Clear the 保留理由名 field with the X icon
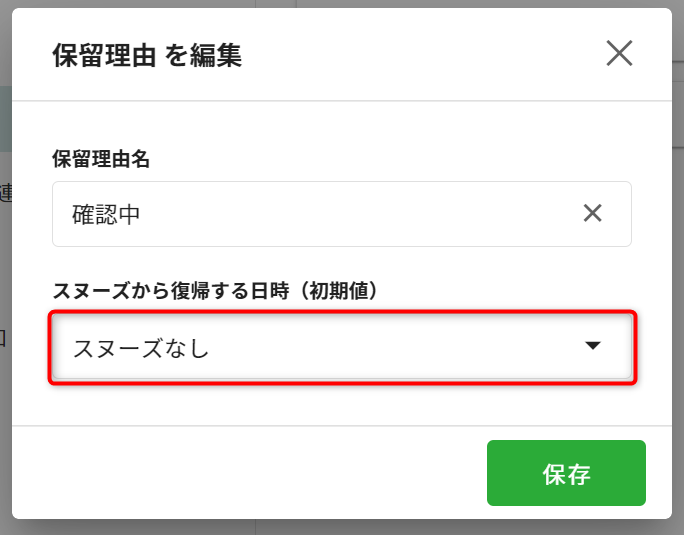Image resolution: width=684 pixels, height=535 pixels. (x=593, y=213)
